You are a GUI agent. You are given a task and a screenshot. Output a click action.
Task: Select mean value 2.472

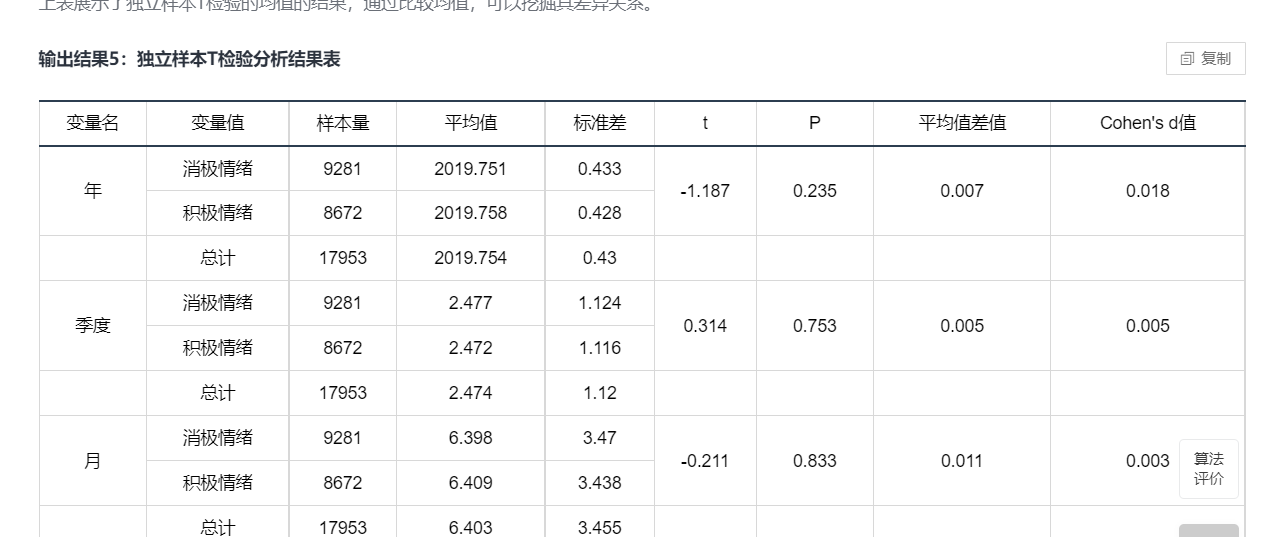[471, 348]
